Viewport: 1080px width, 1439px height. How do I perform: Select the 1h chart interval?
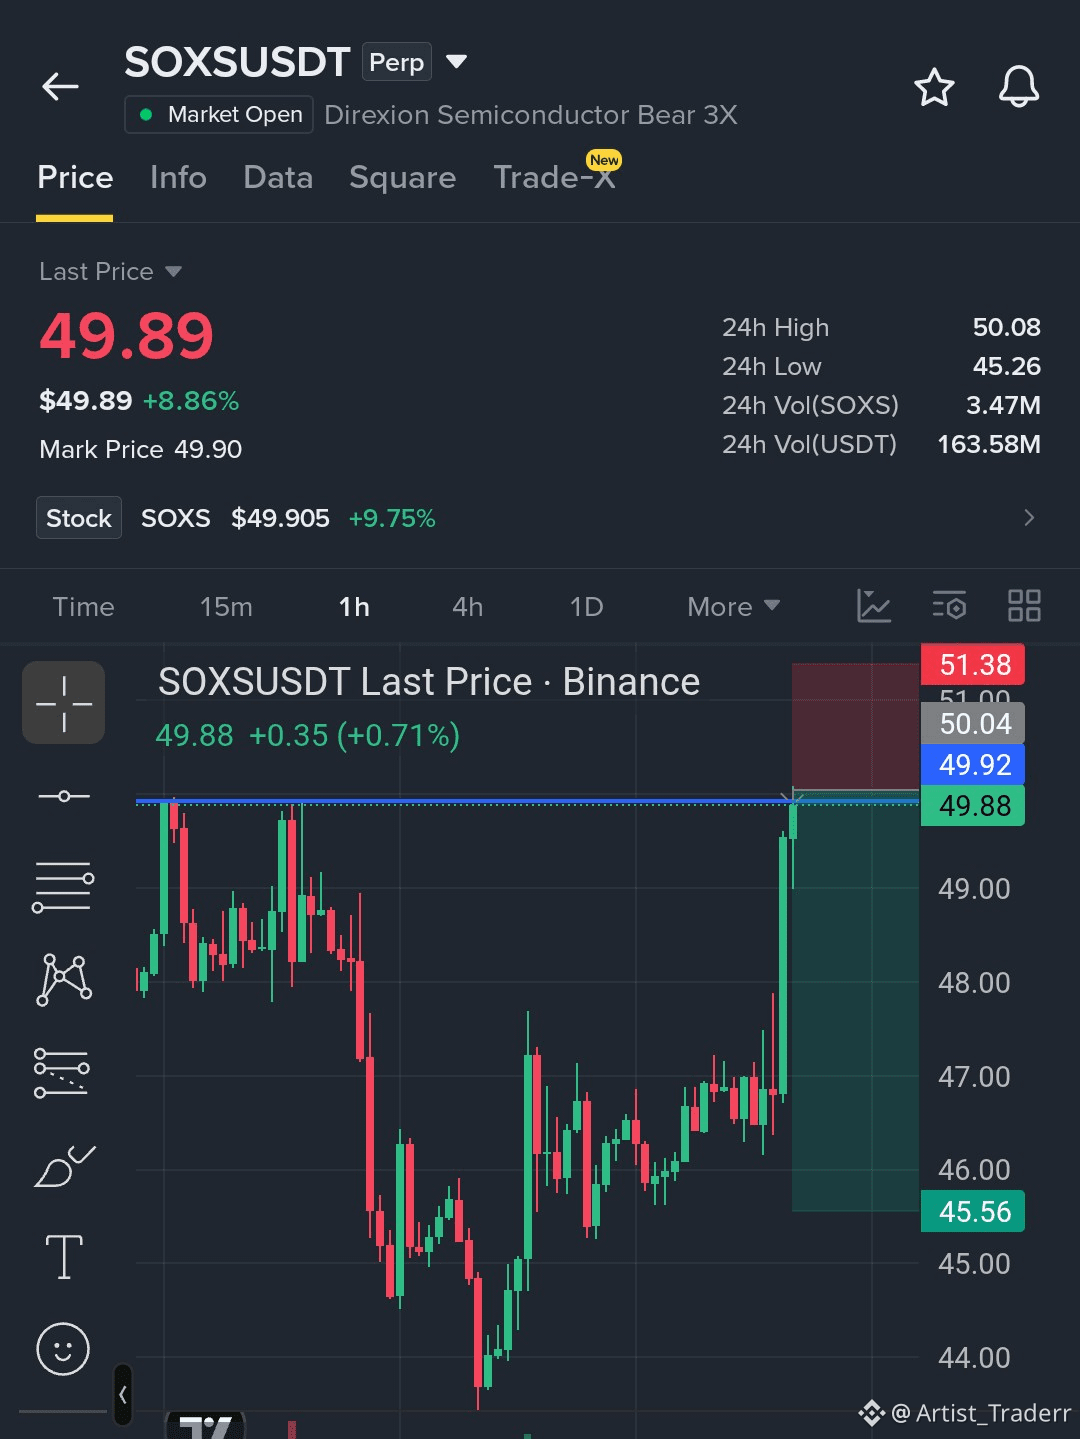354,607
